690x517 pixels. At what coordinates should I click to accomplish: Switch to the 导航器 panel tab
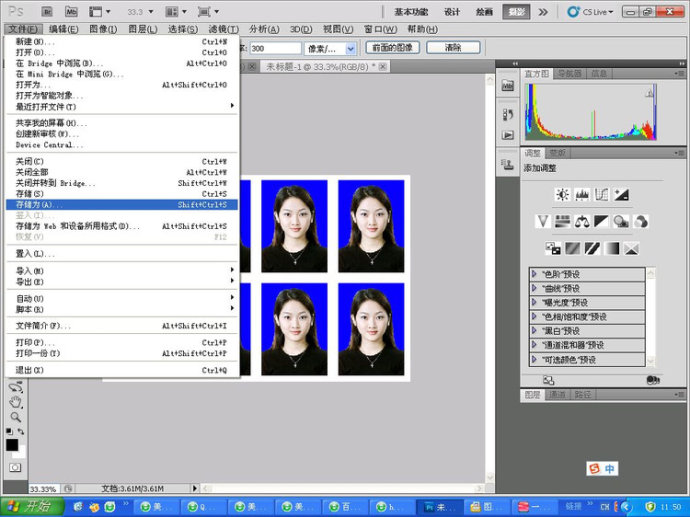569,74
